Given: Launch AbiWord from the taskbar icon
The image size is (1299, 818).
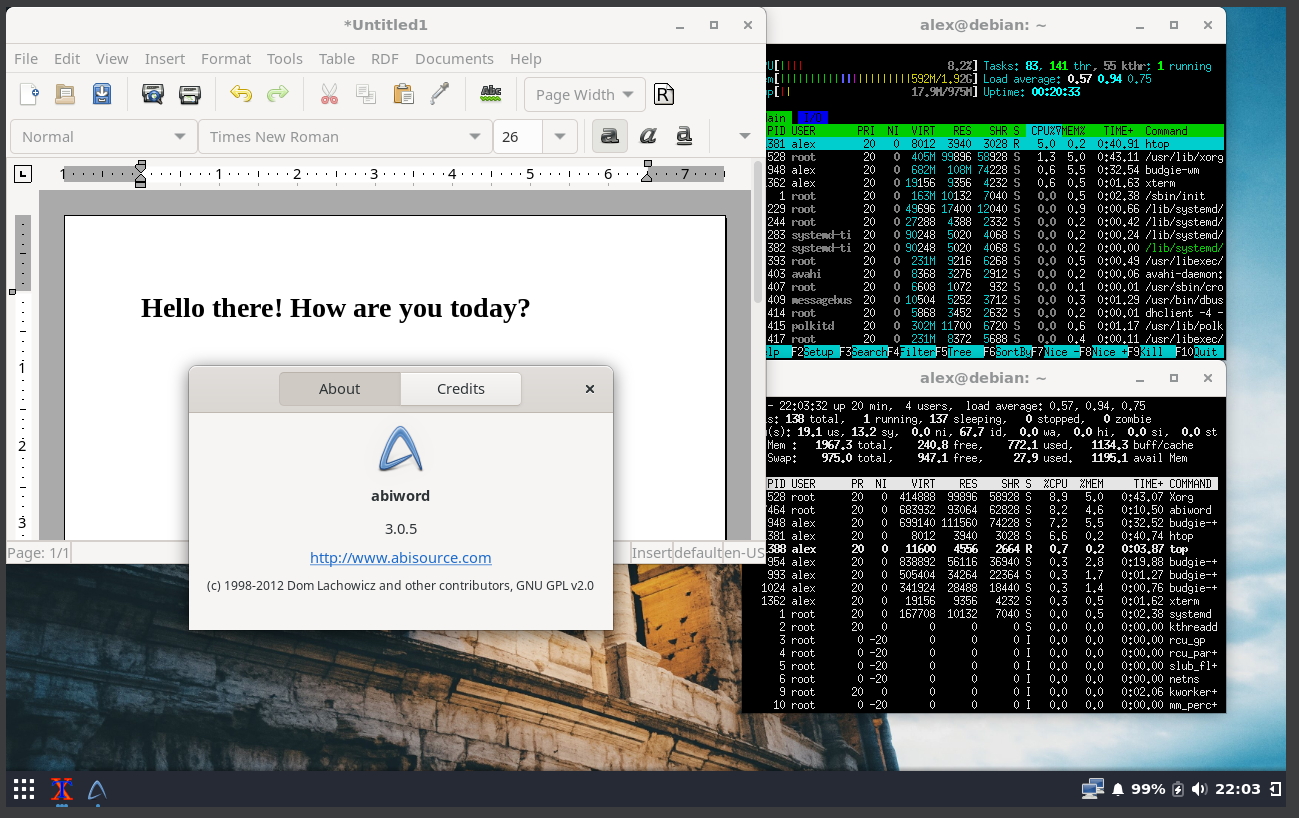Looking at the screenshot, I should [95, 790].
